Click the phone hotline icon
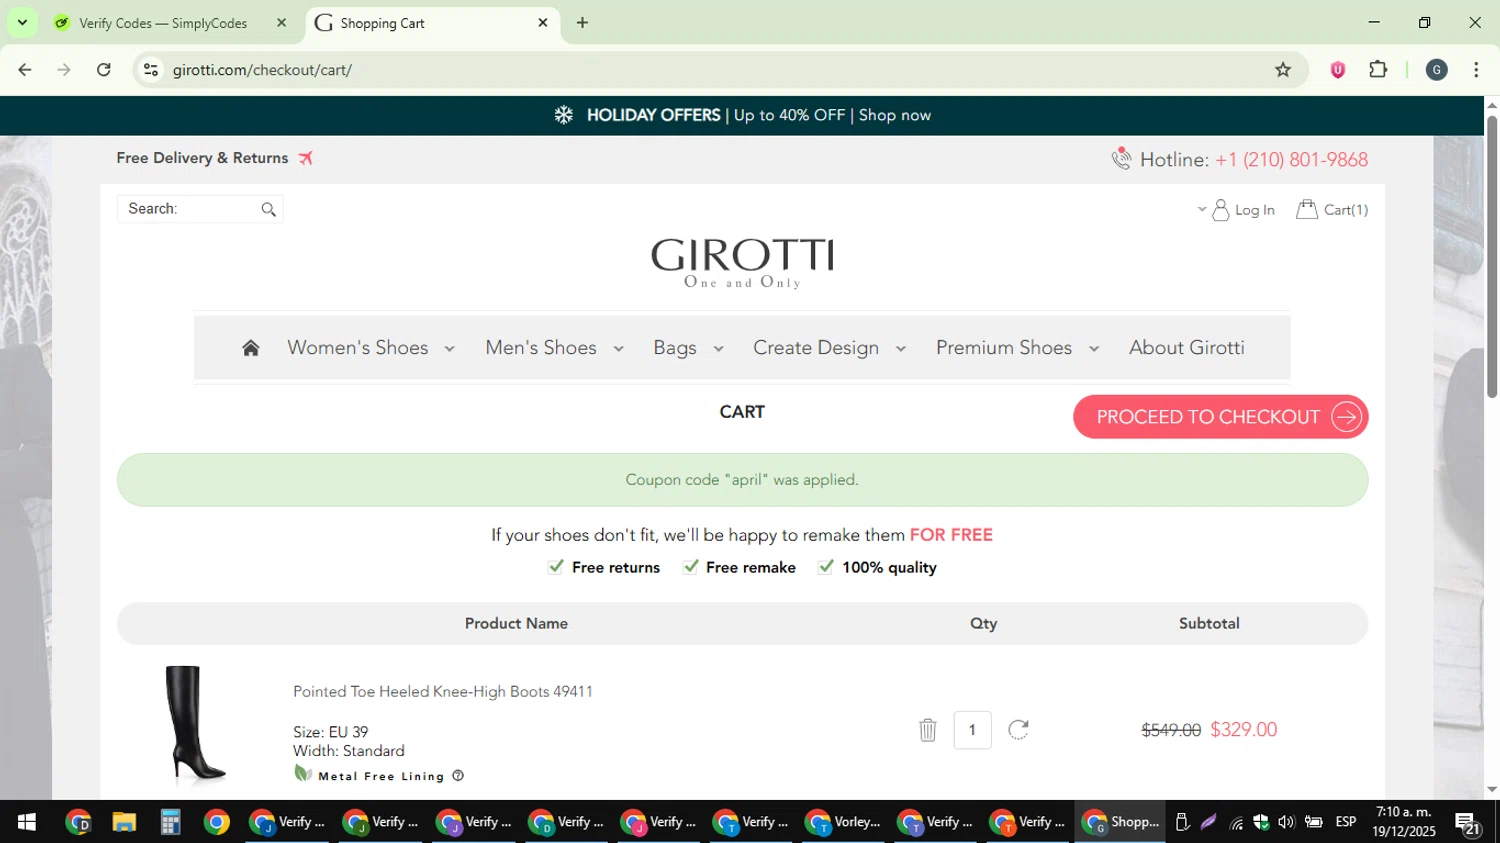1500x843 pixels. pos(1122,158)
